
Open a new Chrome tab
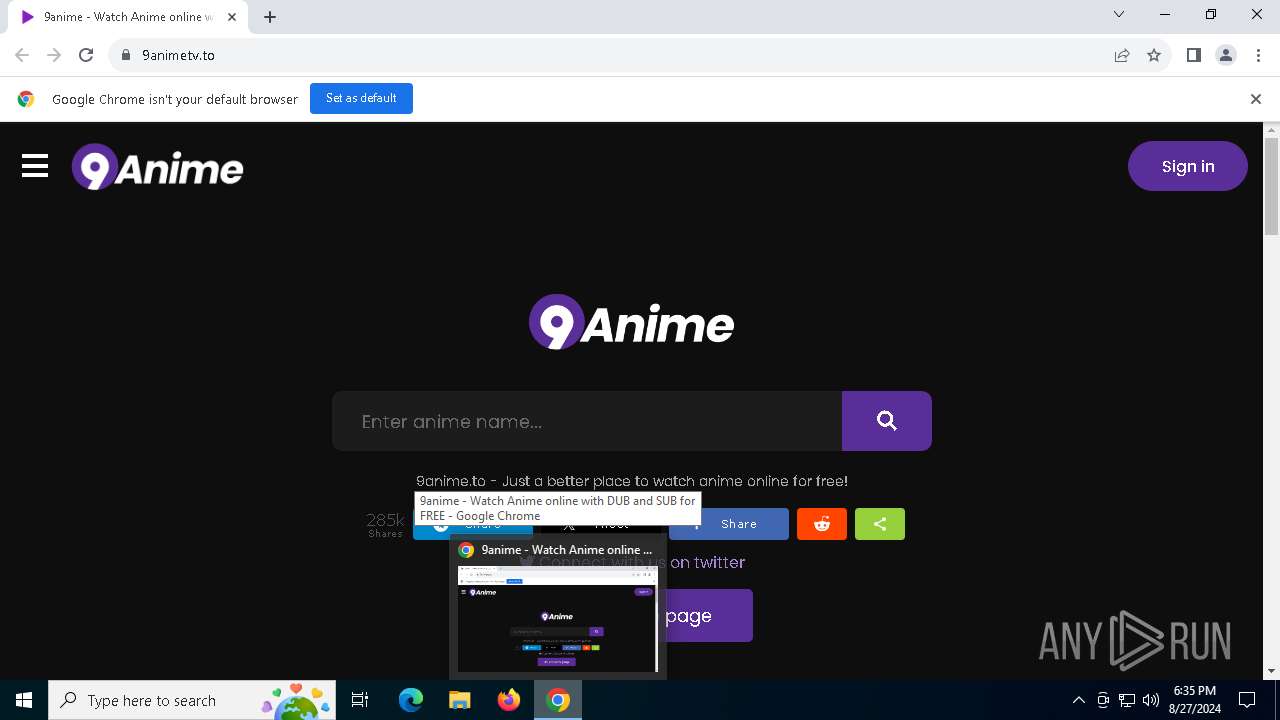[270, 17]
